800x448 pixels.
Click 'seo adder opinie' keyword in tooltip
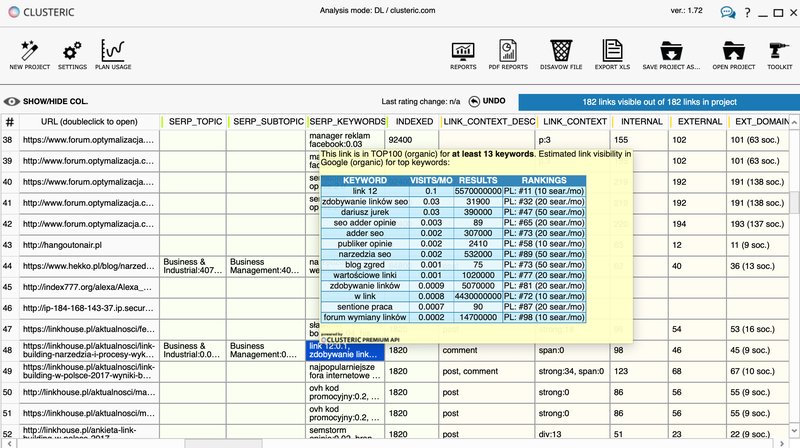[365, 222]
